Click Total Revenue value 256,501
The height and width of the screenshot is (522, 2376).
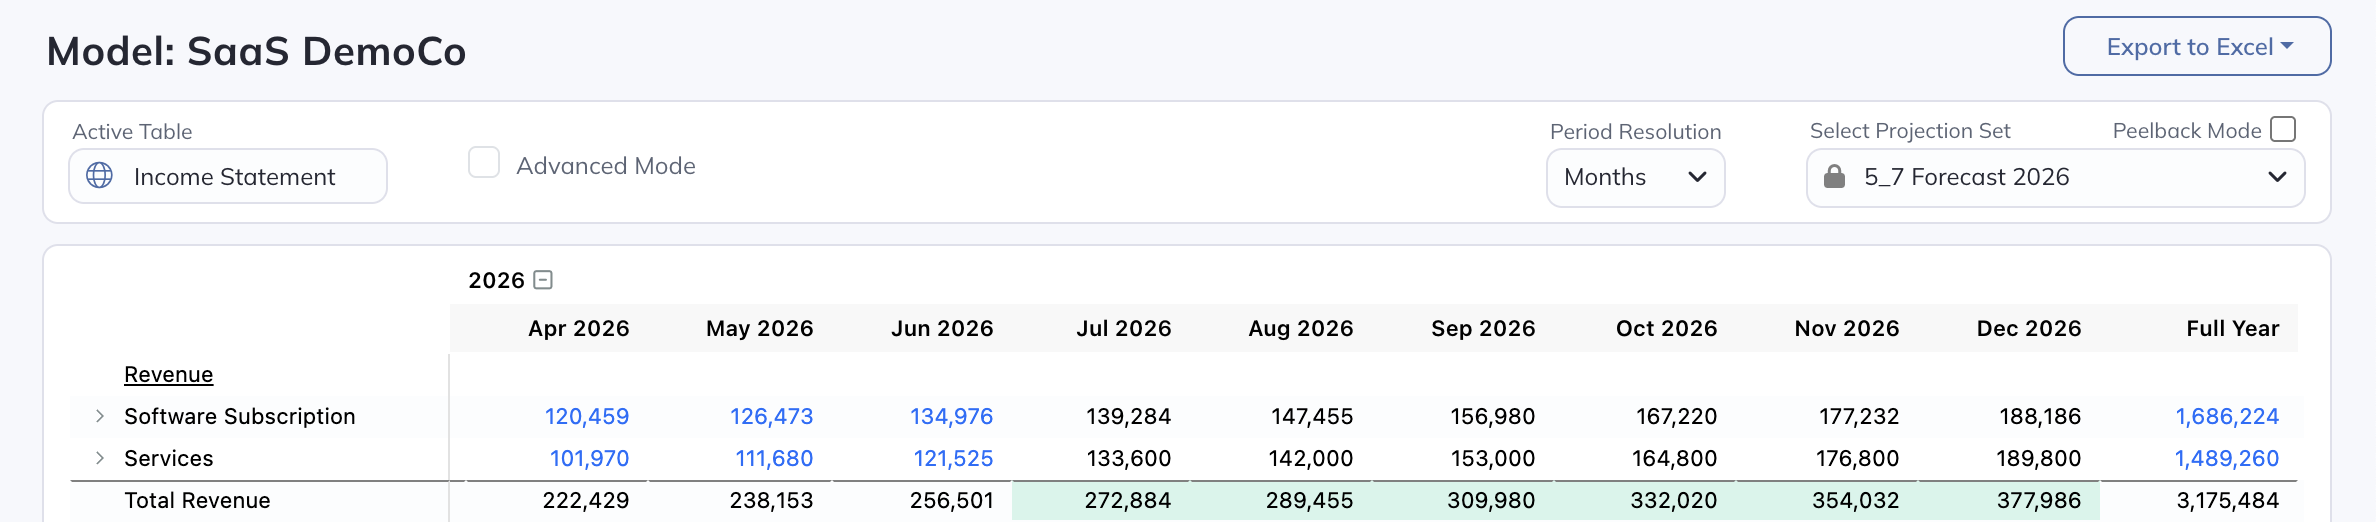[x=951, y=500]
